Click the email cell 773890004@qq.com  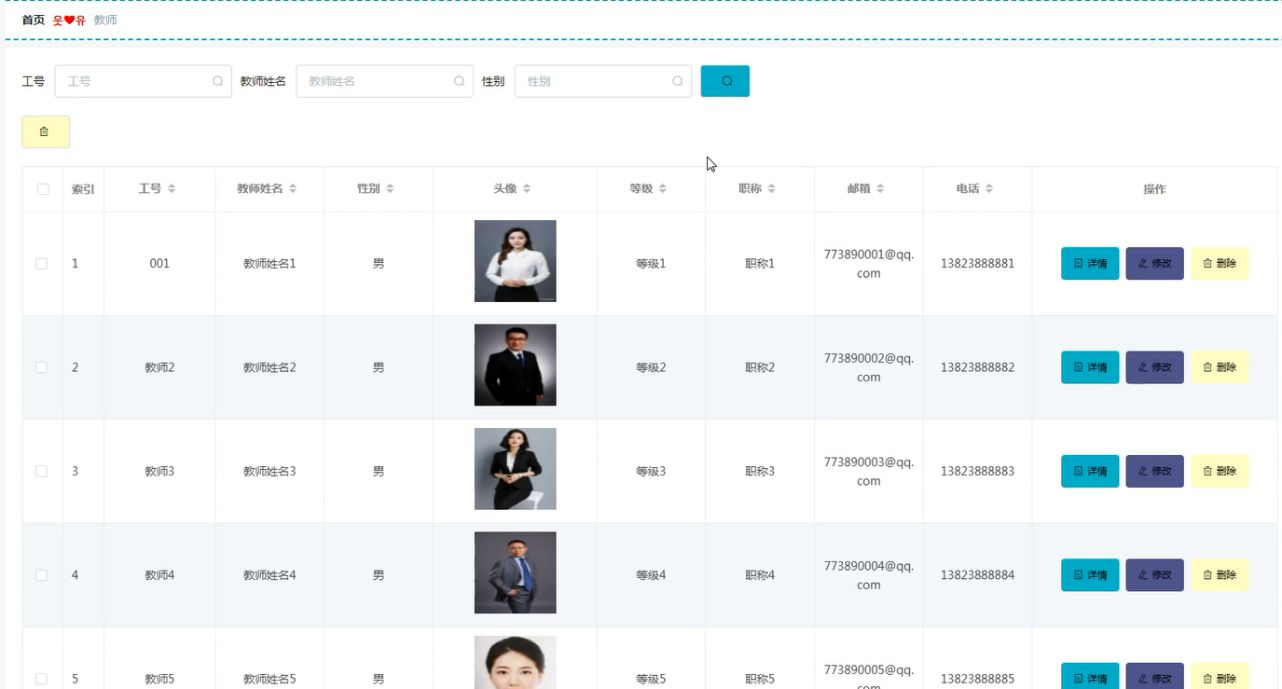tap(869, 575)
